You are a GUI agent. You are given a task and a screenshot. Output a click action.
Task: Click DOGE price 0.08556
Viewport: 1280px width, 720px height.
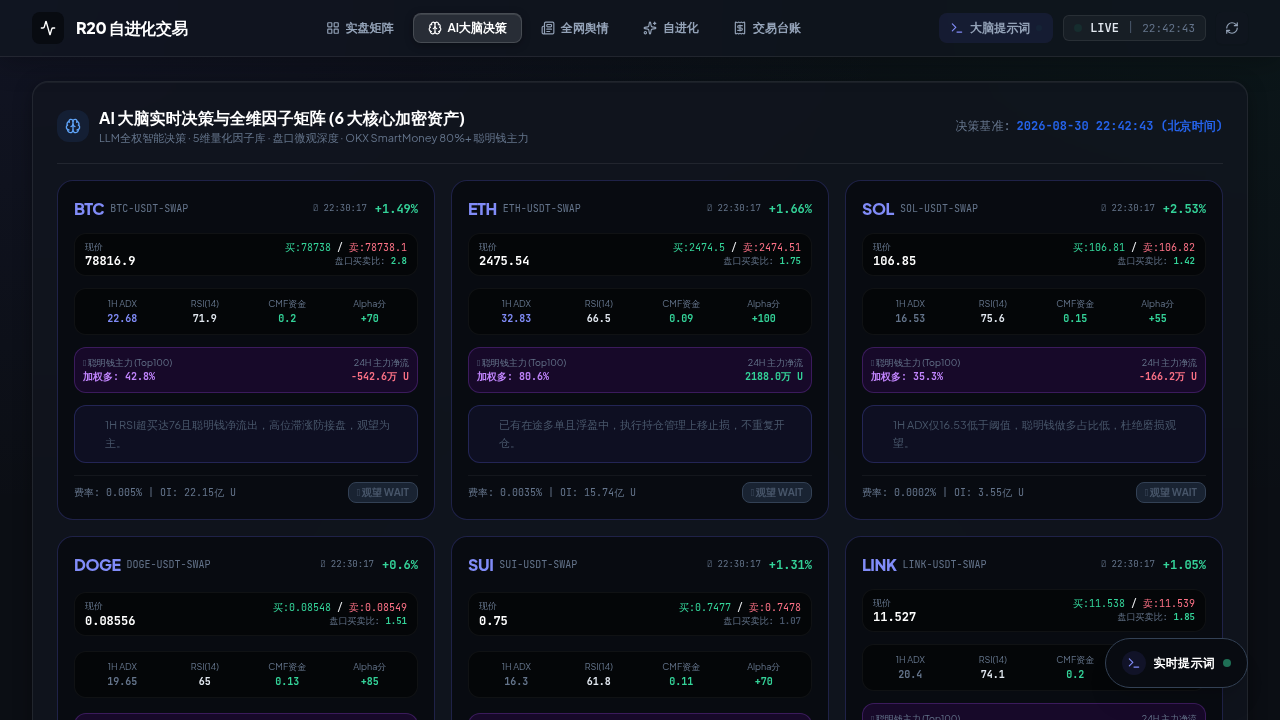(110, 621)
